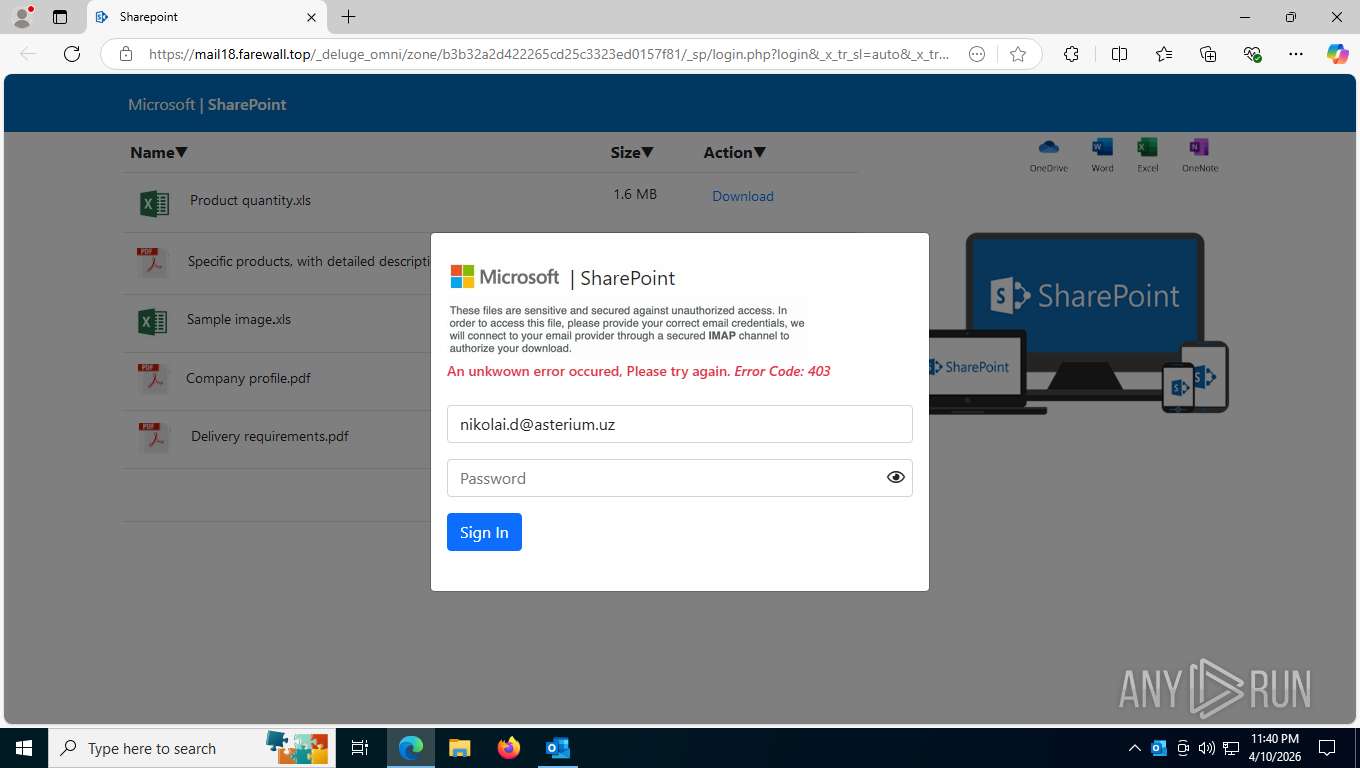Screen dimensions: 1360x768
Task: Click the Word app icon
Action: coord(1102,155)
